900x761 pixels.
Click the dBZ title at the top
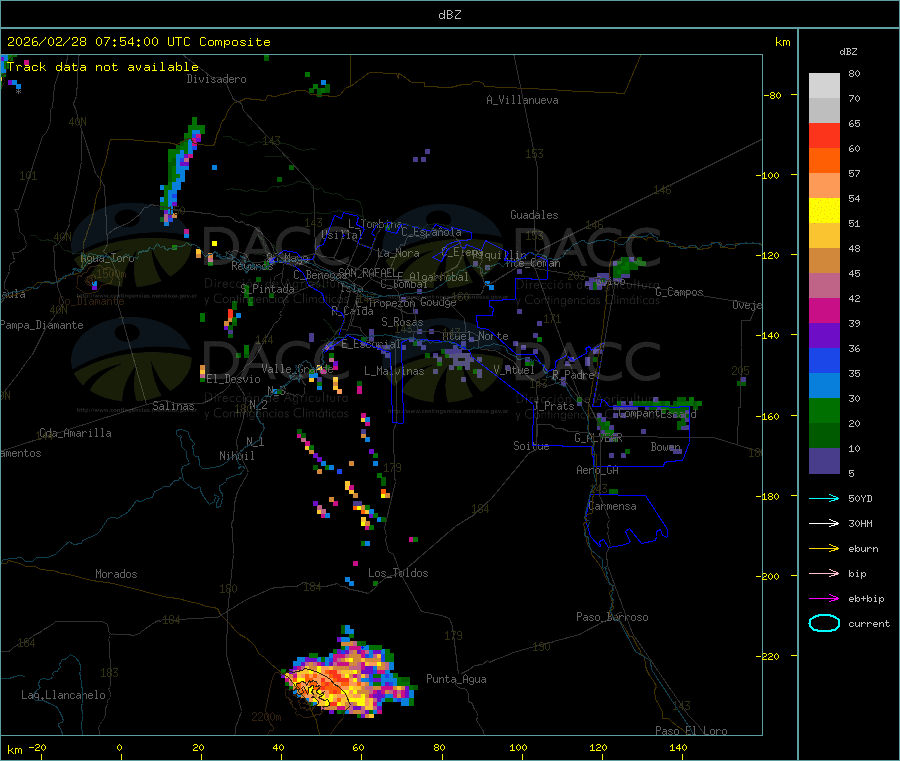[x=449, y=14]
